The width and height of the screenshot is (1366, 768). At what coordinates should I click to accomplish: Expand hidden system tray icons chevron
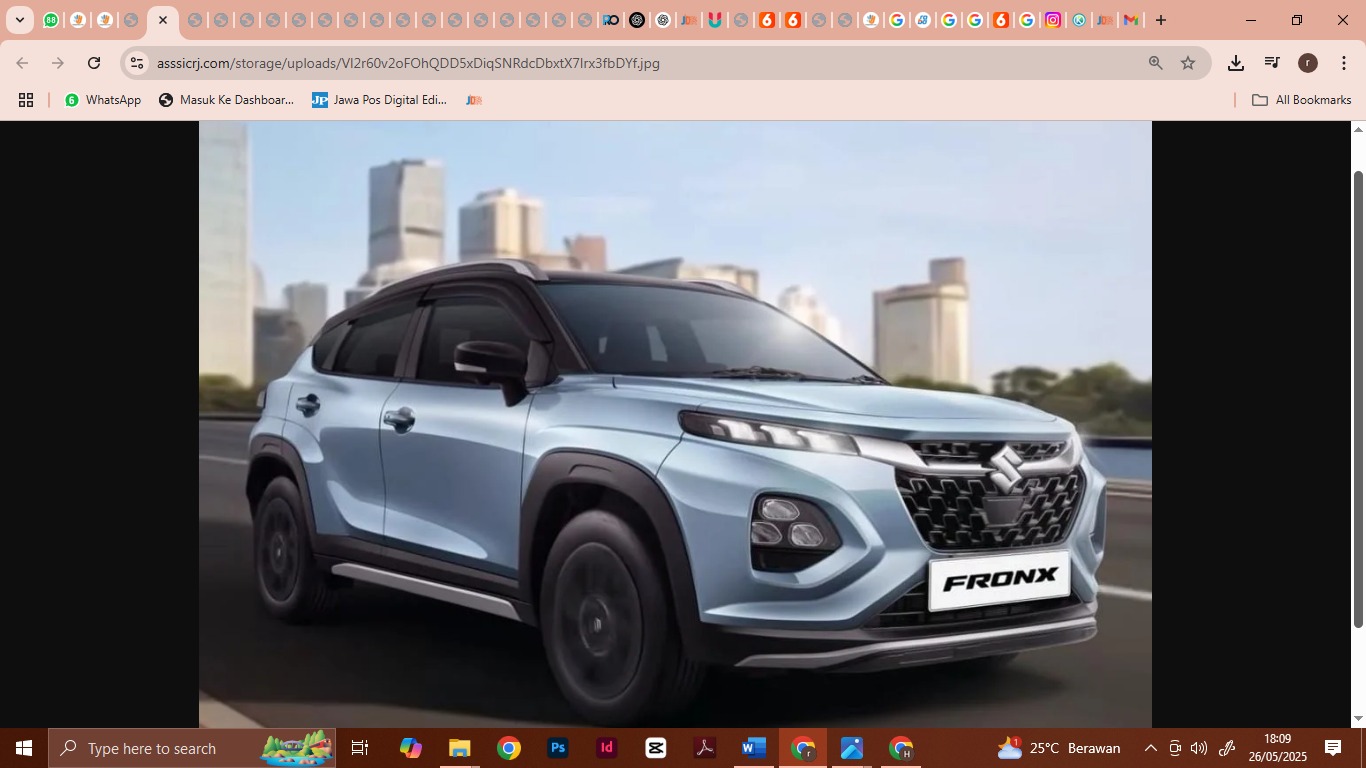(x=1151, y=748)
